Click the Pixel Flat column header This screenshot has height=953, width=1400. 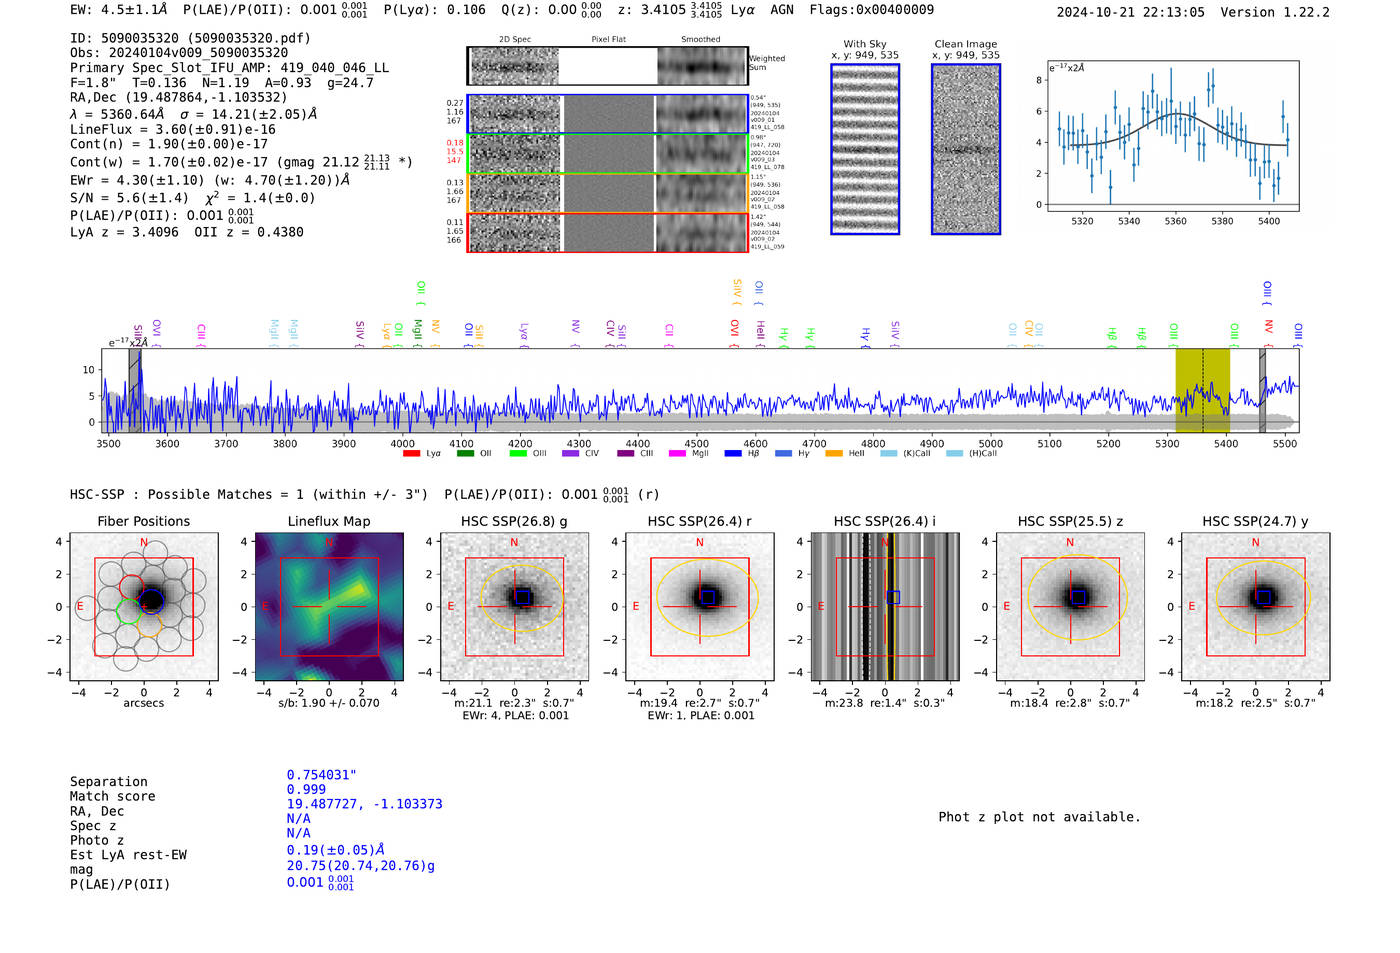point(608,39)
